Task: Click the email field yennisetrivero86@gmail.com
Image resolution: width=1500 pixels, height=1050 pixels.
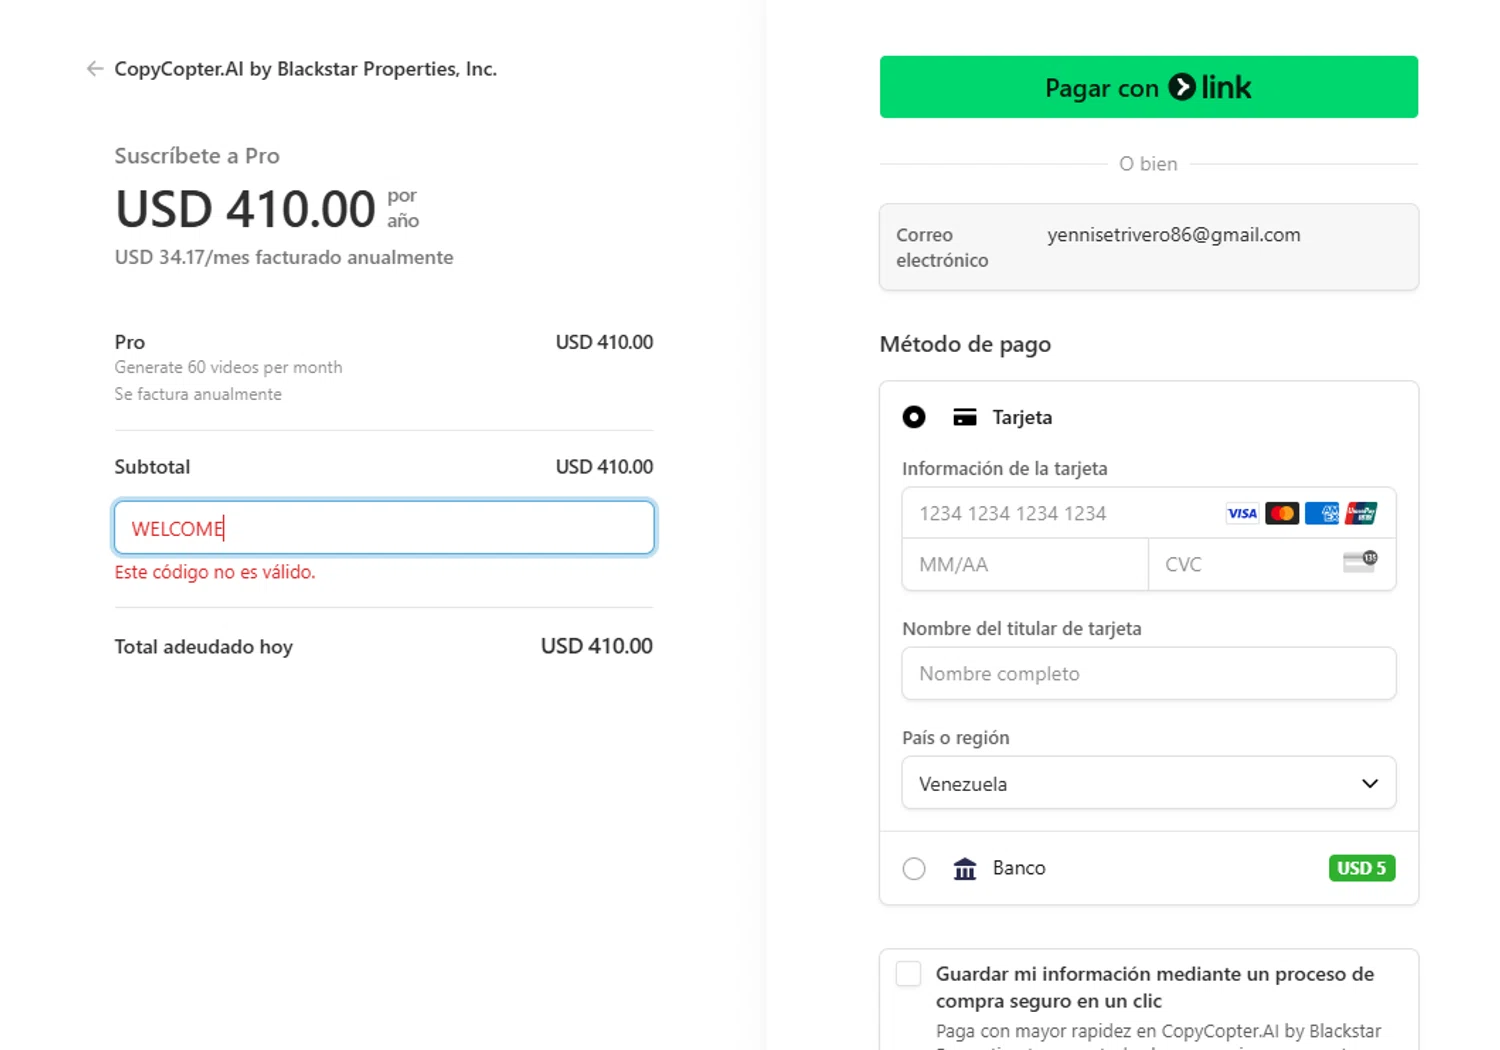Action: click(x=1149, y=247)
